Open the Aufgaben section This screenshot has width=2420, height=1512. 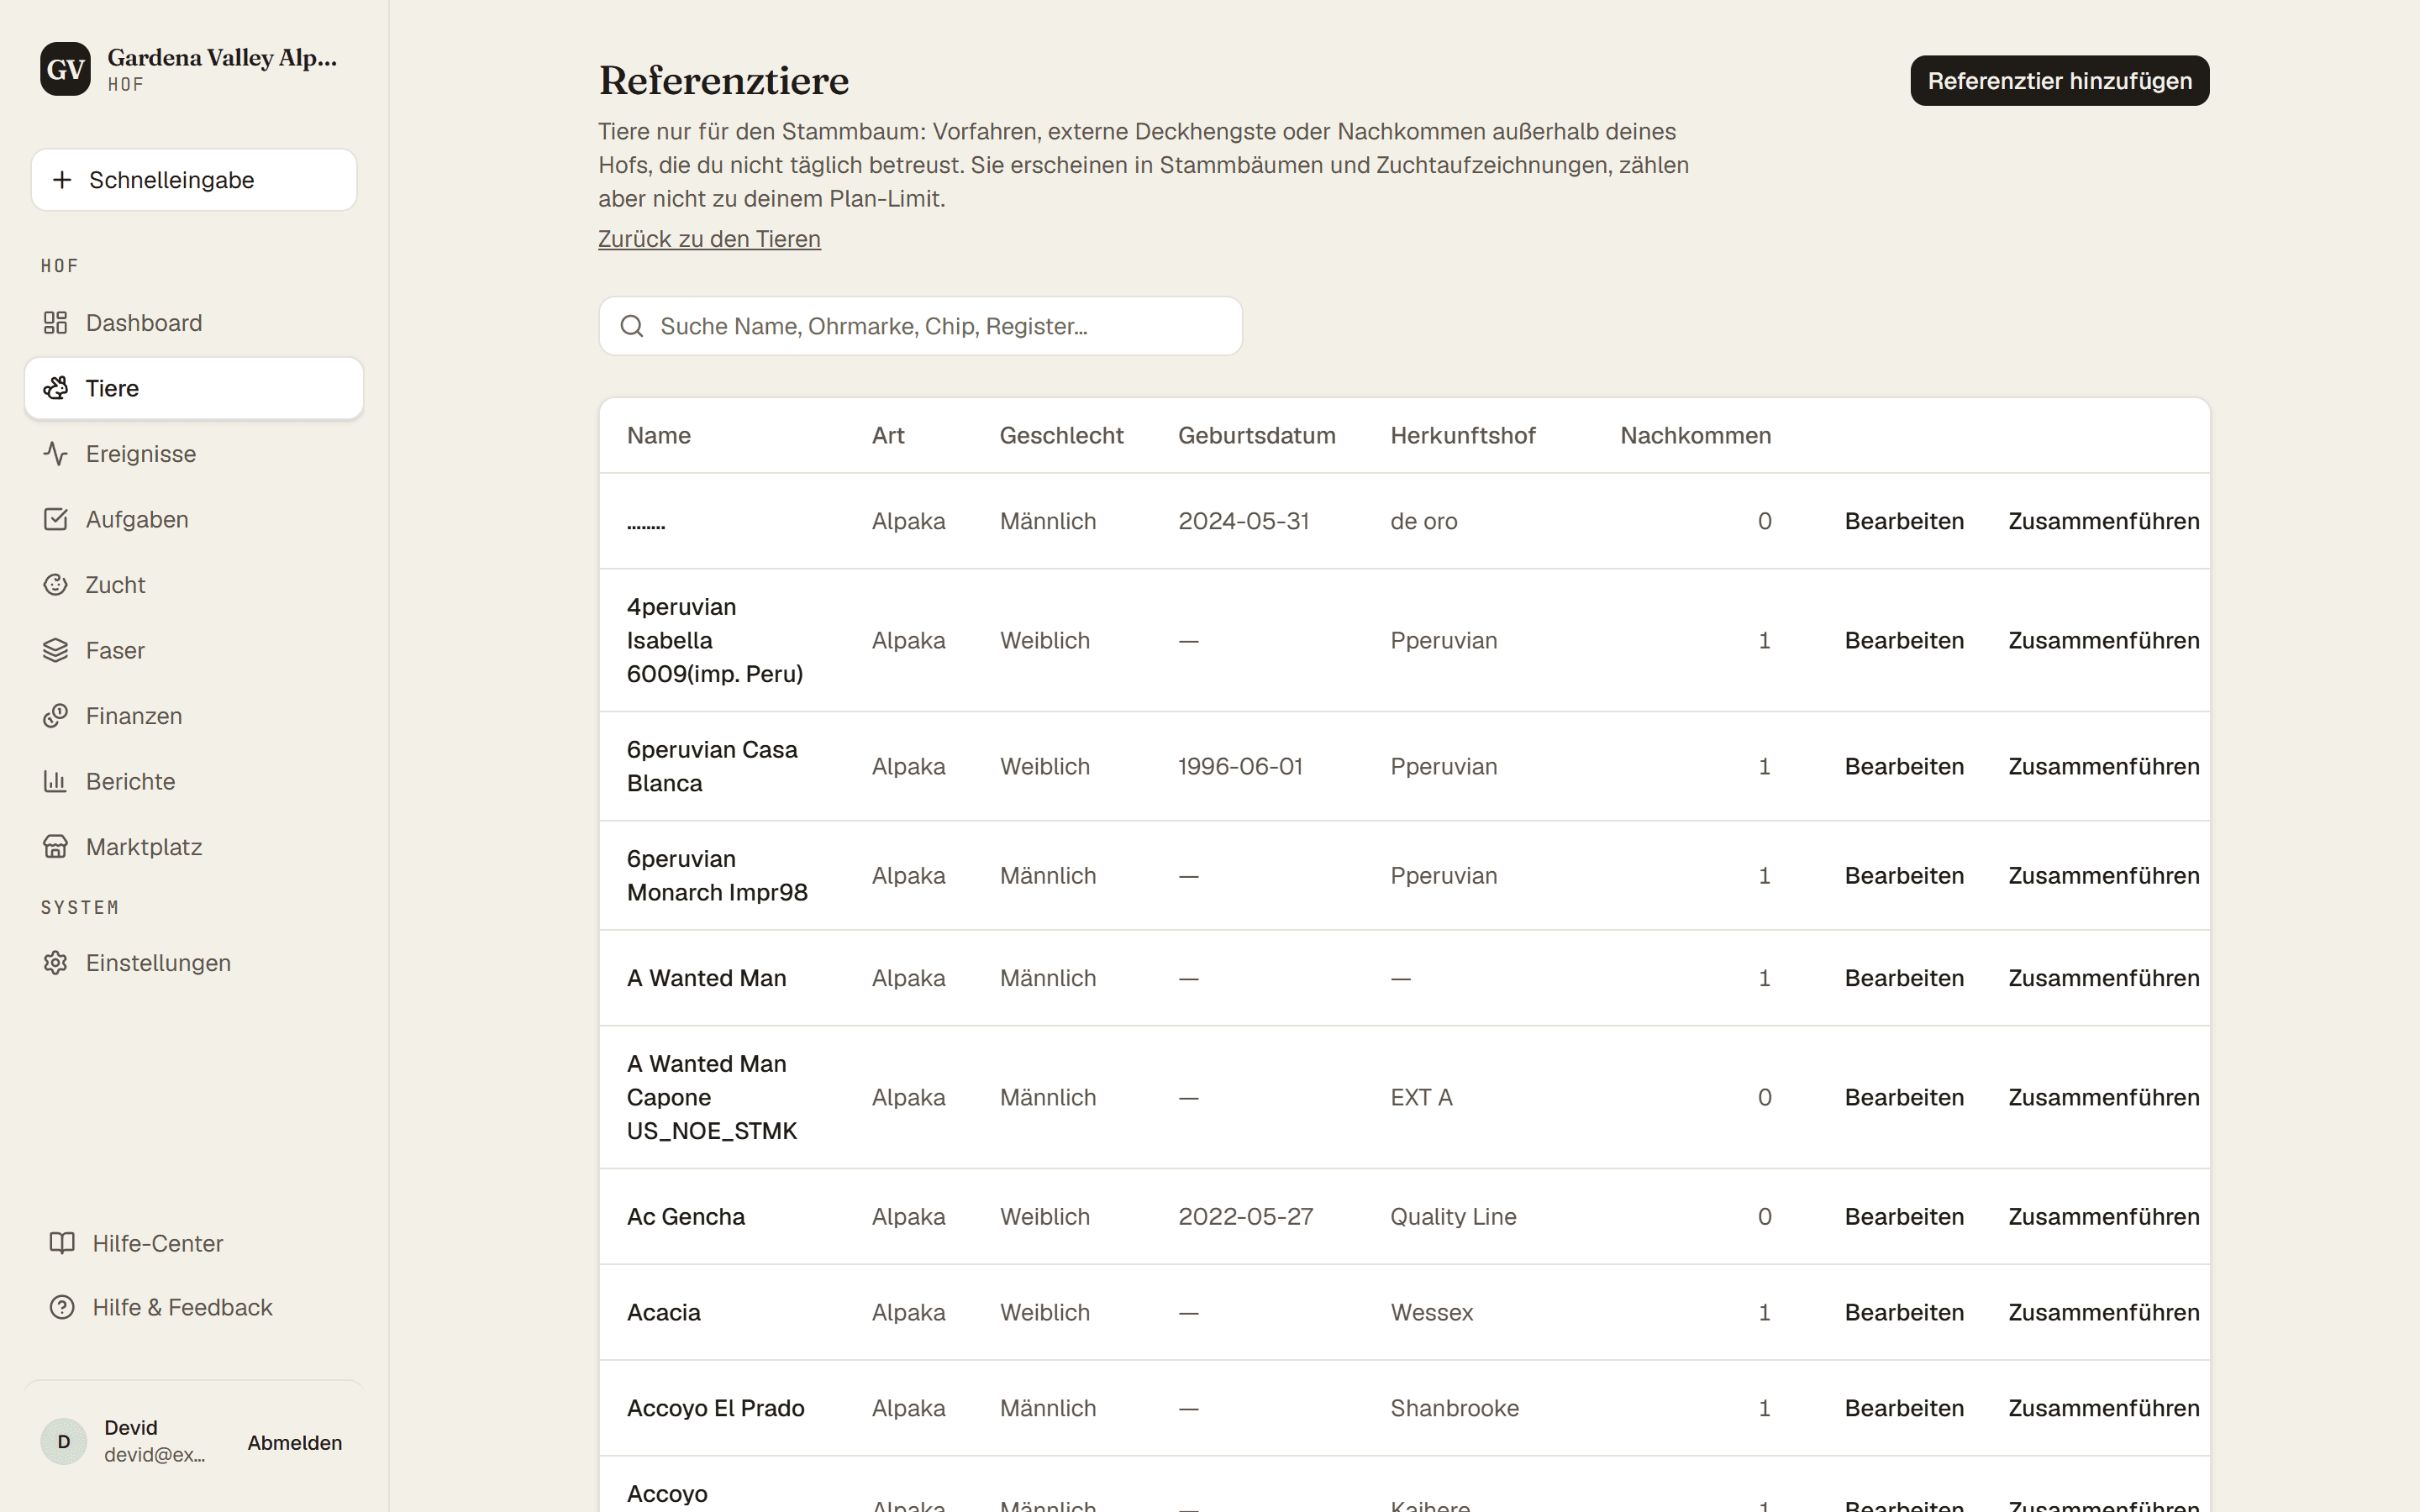(194, 519)
